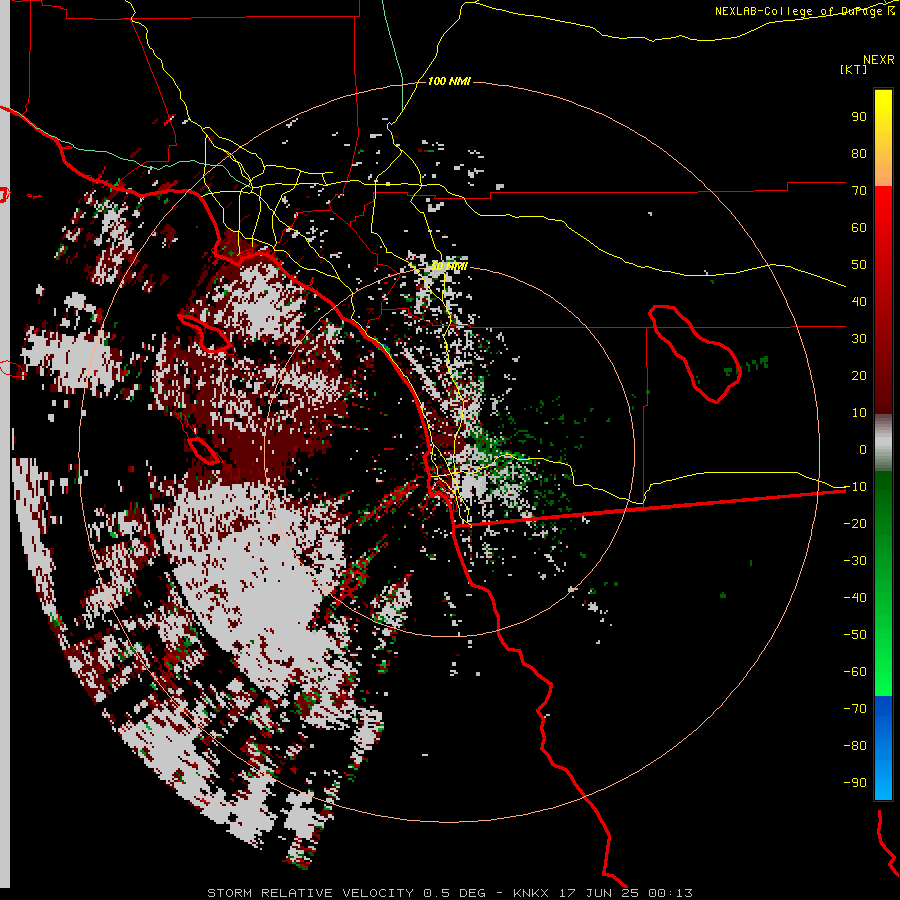Screen dimensions: 900x900
Task: Click the '100 NMI' range ring label
Action: coord(449,82)
